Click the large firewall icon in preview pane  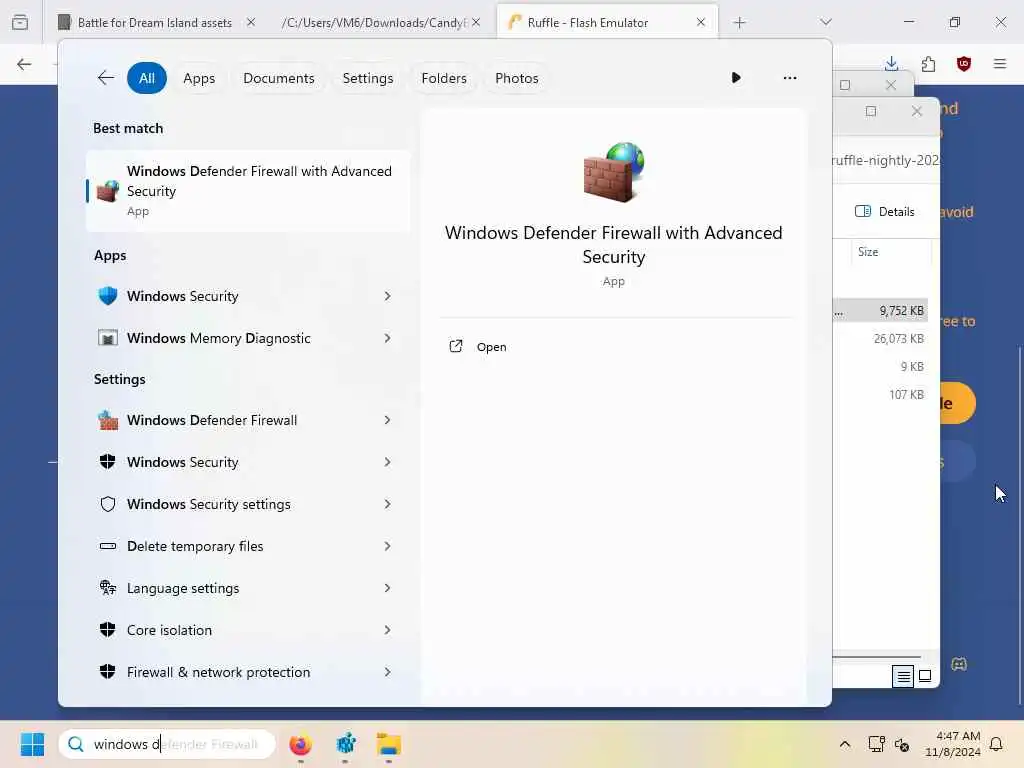[614, 172]
